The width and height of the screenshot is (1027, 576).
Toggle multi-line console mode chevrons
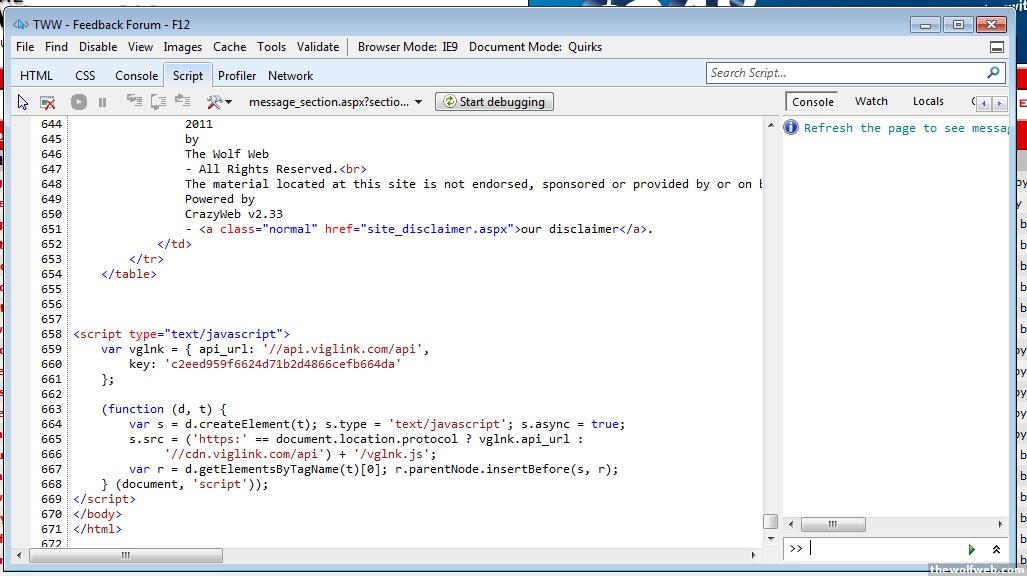click(996, 549)
